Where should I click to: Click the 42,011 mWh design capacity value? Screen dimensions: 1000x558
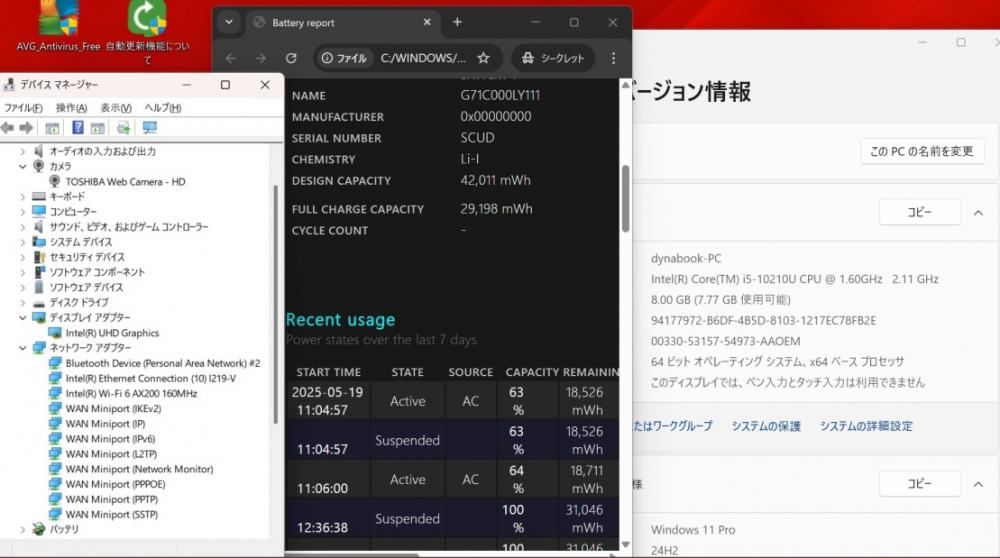point(496,180)
